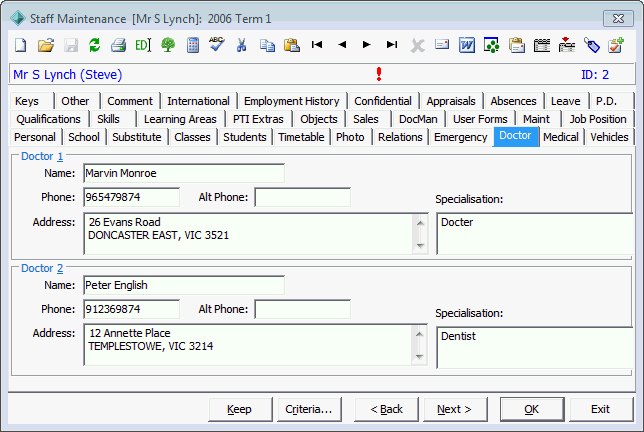
Task: Switch to the Medical tab
Action: tap(561, 137)
